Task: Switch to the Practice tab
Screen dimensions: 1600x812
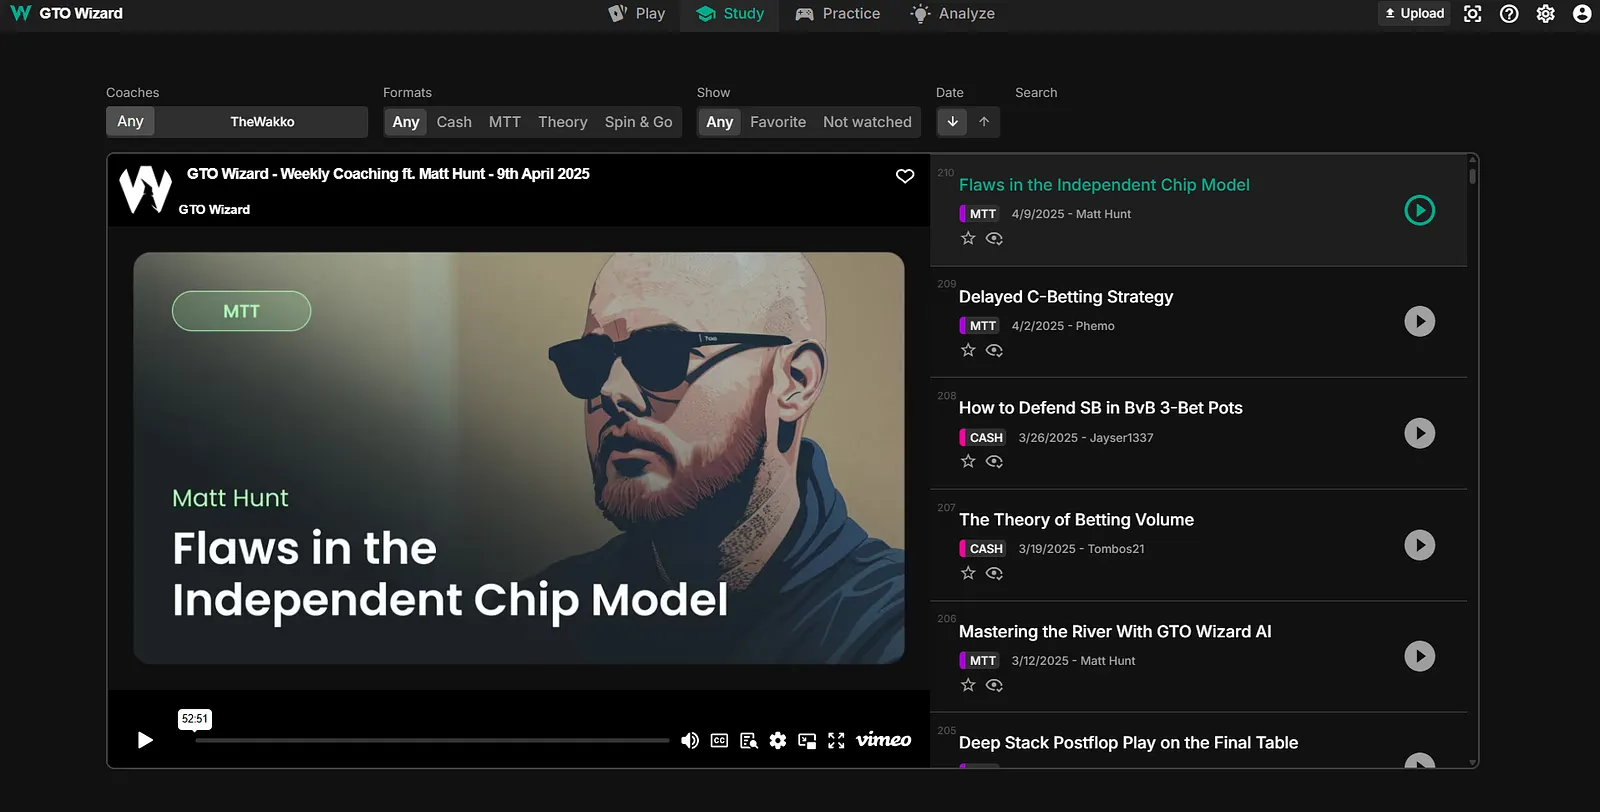Action: (x=838, y=14)
